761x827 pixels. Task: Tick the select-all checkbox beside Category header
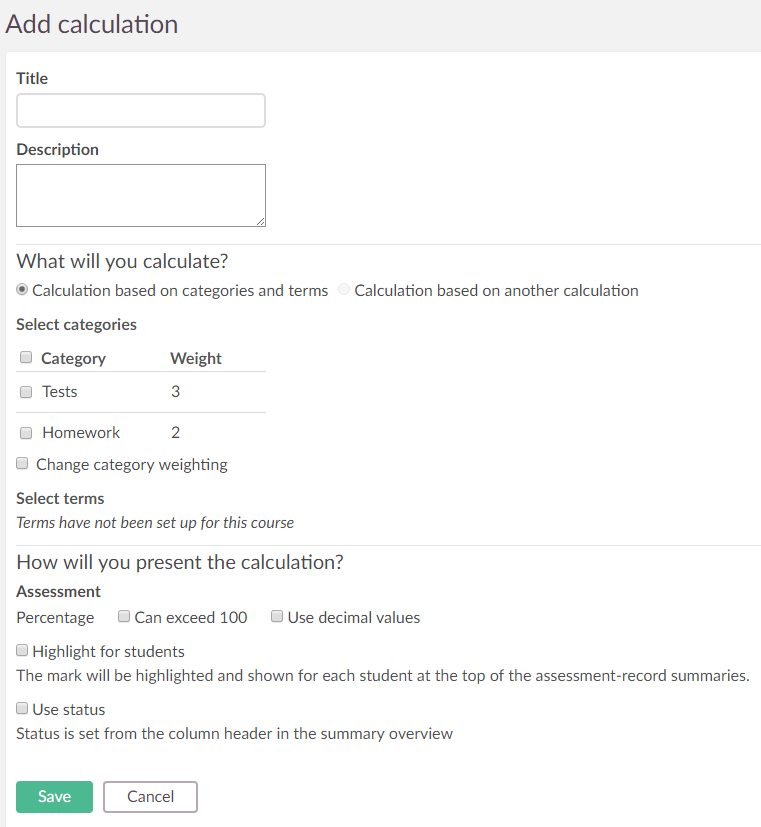27,357
